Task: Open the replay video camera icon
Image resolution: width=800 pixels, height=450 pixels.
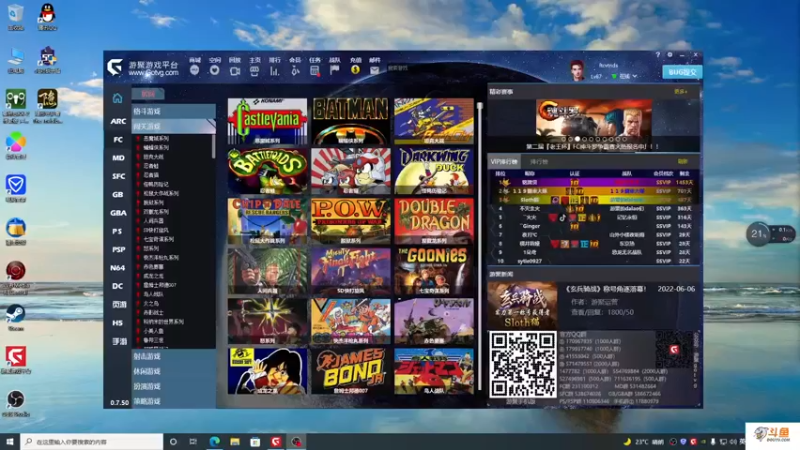Action: 235,71
